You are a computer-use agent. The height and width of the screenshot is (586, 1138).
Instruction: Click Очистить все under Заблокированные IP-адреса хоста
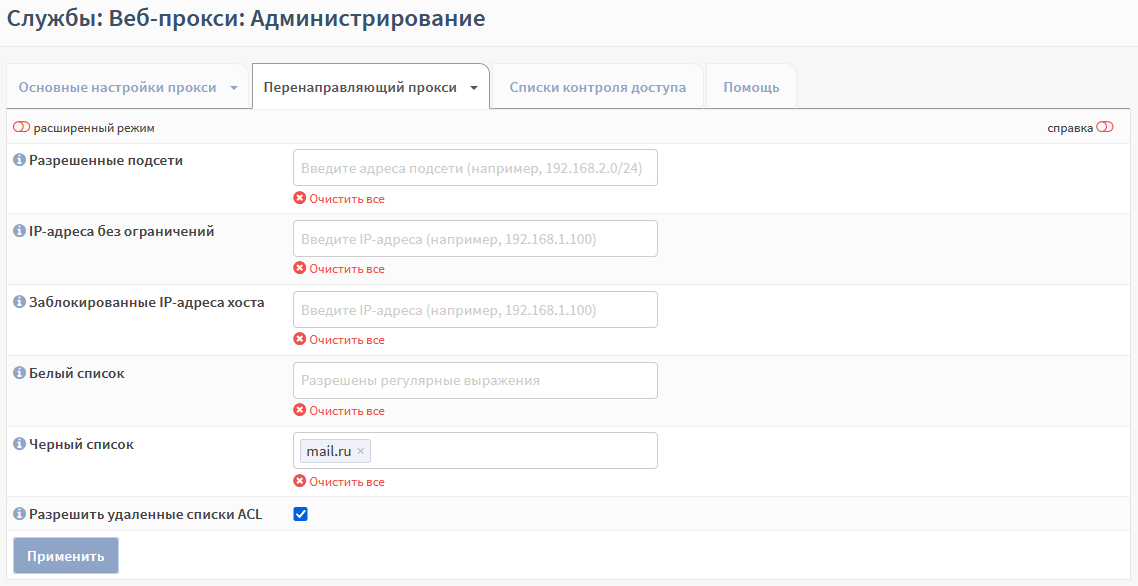(x=347, y=341)
